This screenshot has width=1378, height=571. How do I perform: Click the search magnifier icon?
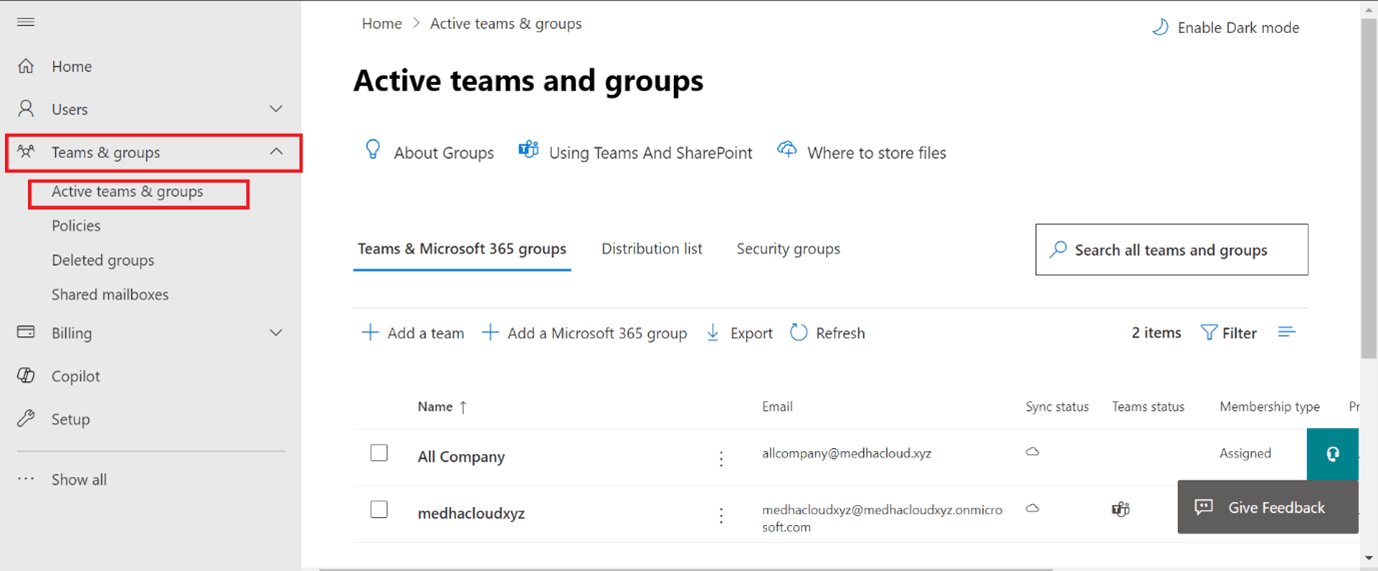point(1058,249)
